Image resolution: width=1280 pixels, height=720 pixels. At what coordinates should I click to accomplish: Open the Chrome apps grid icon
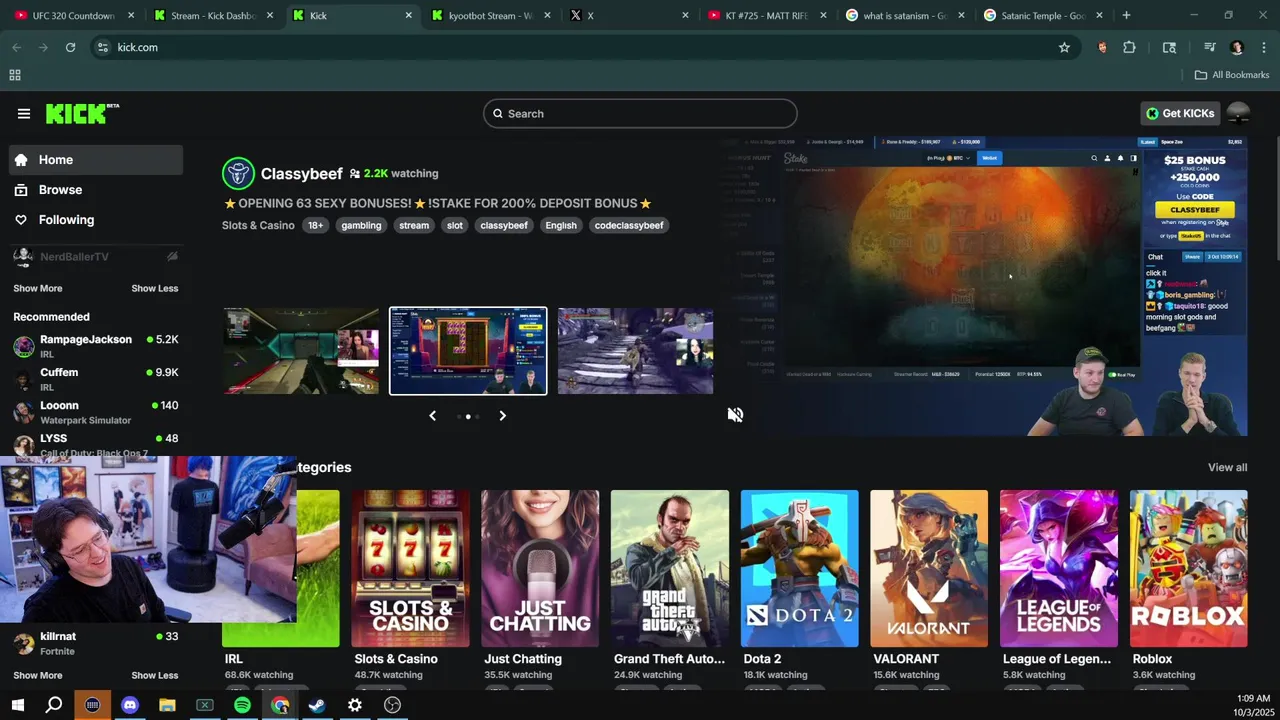15,75
